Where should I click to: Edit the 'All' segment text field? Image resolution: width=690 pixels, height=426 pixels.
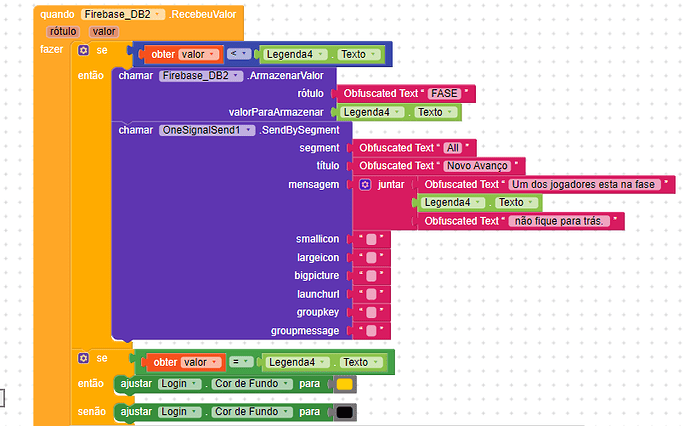click(453, 148)
